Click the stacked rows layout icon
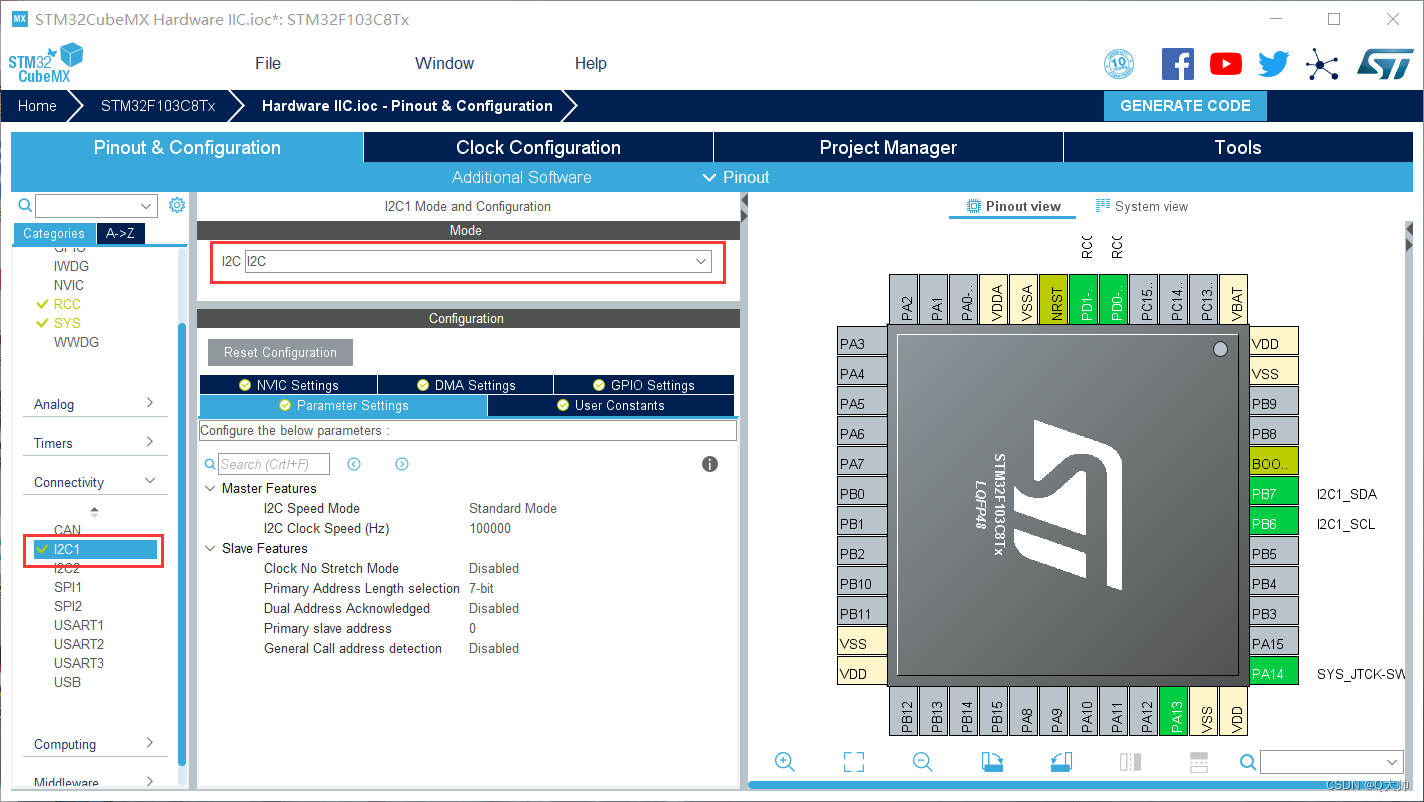The height and width of the screenshot is (802, 1424). [1199, 762]
